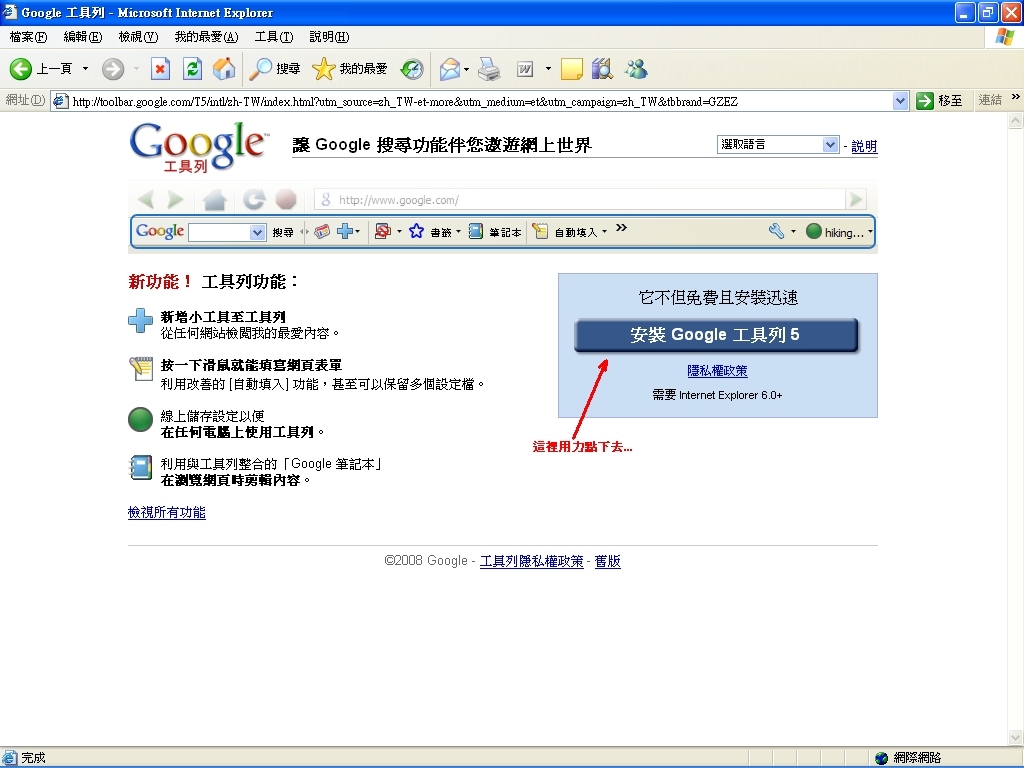Click the Mail envelope icon

(x=449, y=69)
